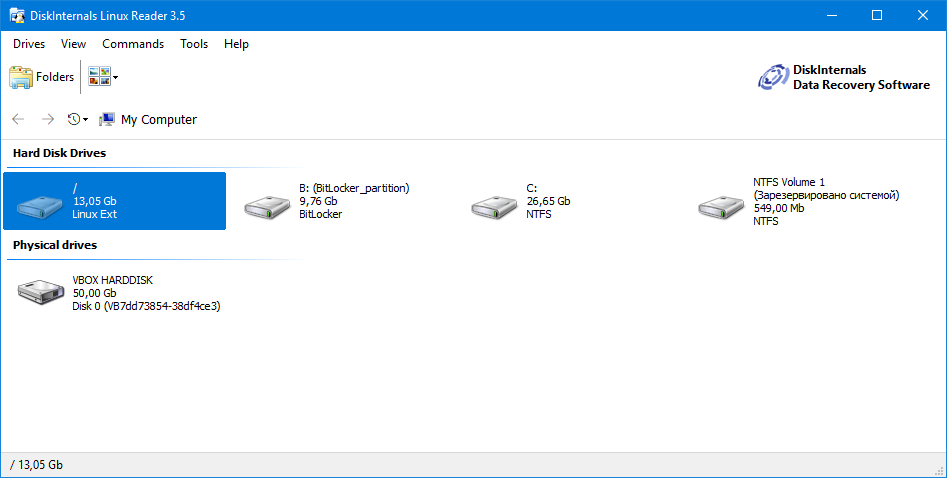Viewport: 947px width, 478px height.
Task: Click the 'Linux Ext' filesystem label
Action: pos(95,214)
